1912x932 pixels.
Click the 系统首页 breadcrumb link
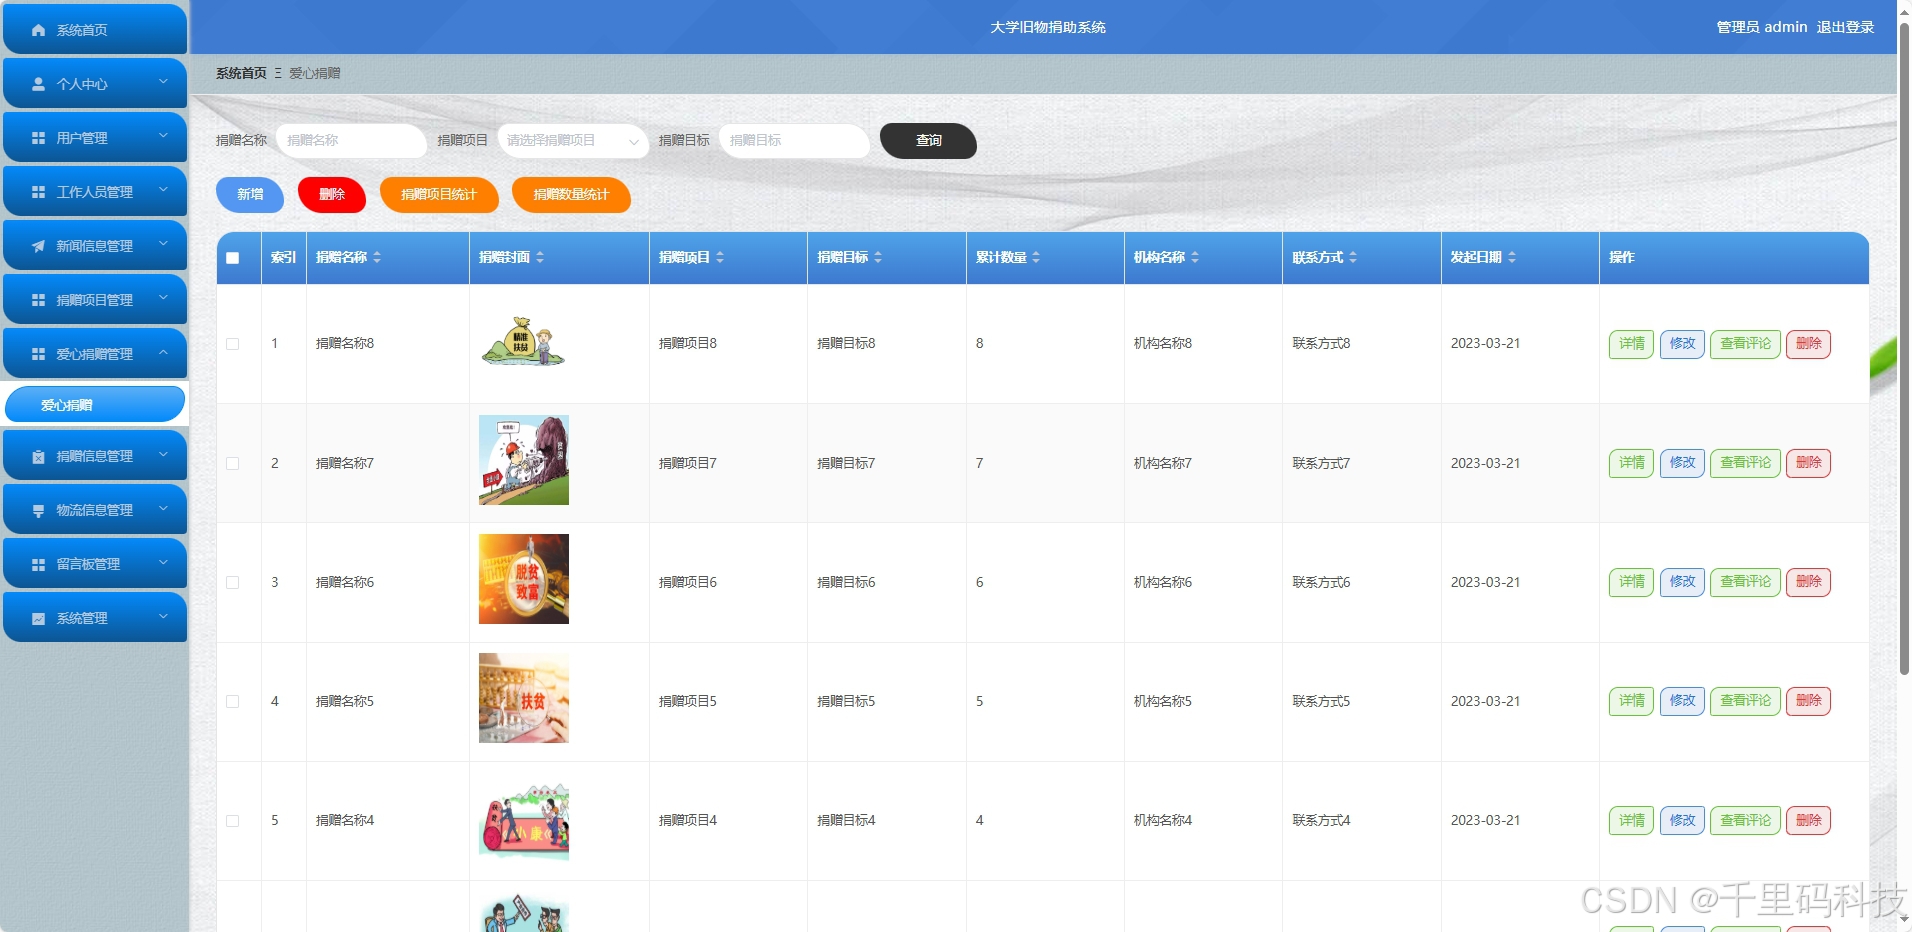(241, 73)
